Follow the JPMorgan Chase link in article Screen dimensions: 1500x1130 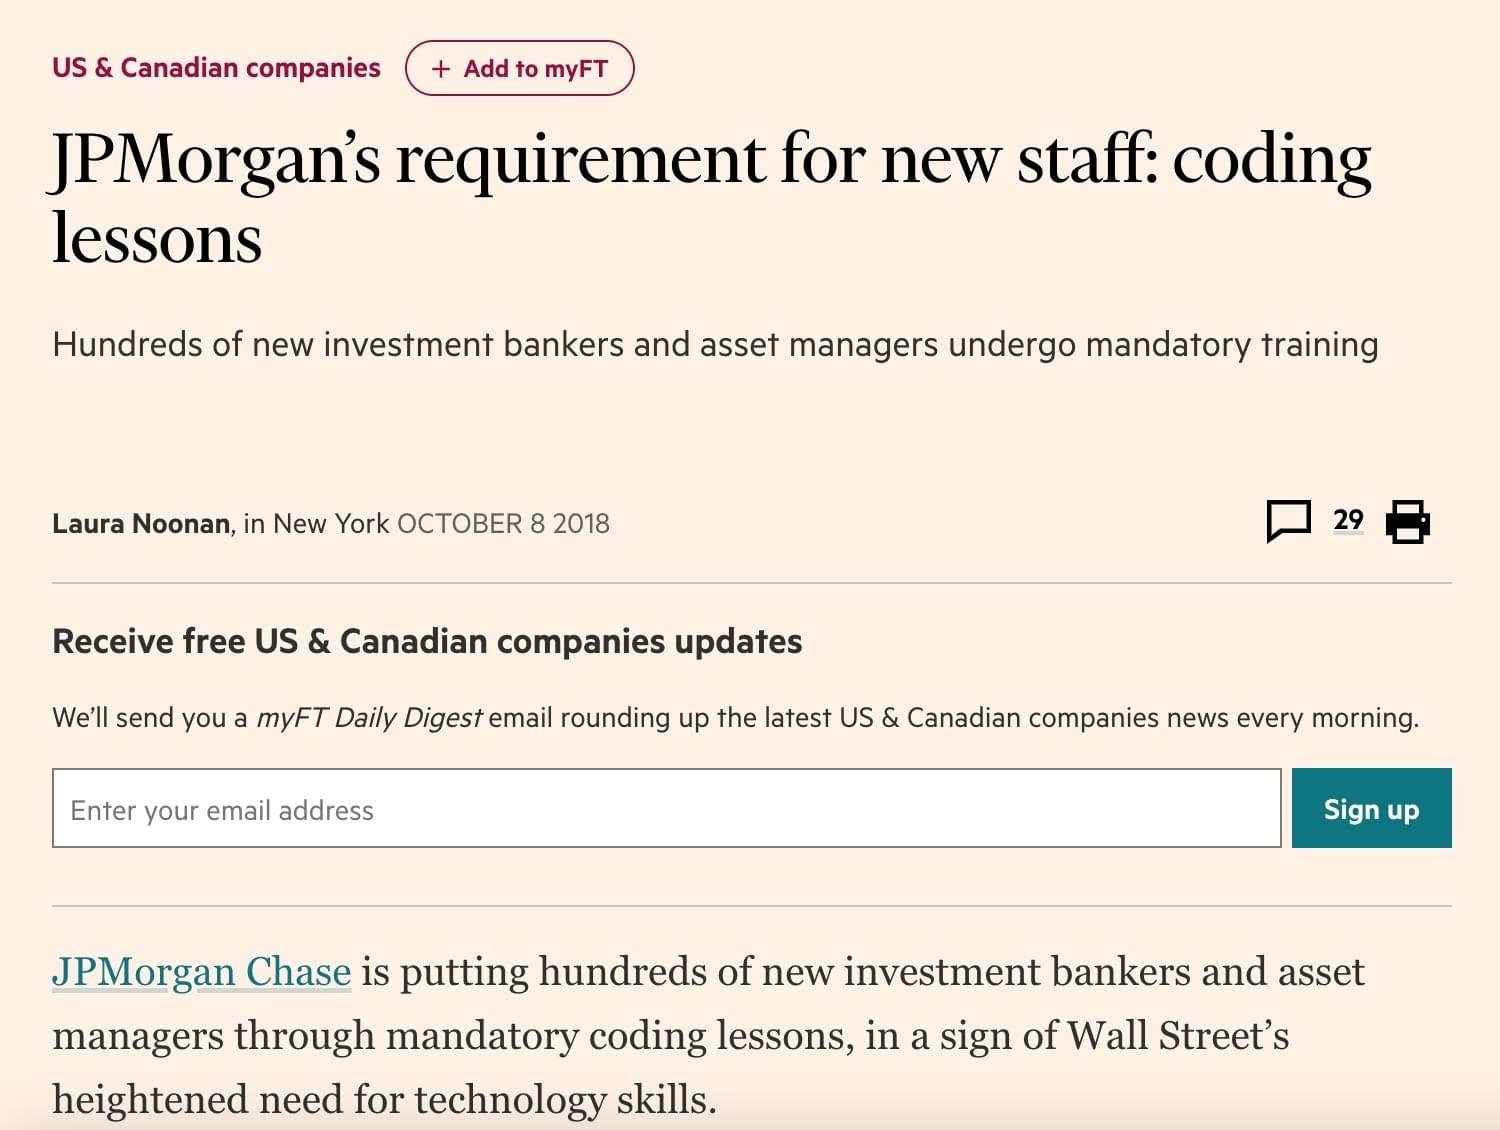point(201,972)
